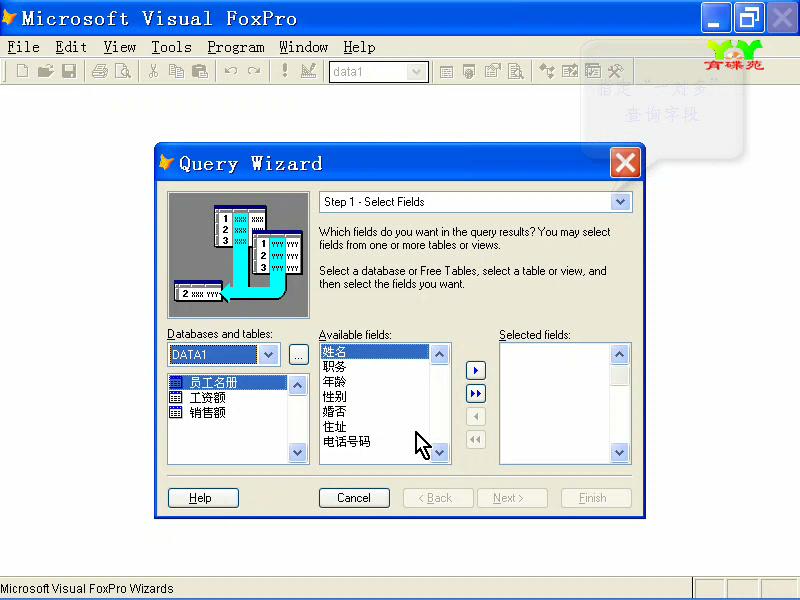Restore down the Visual FoxPro window
800x600 pixels.
coord(749,18)
